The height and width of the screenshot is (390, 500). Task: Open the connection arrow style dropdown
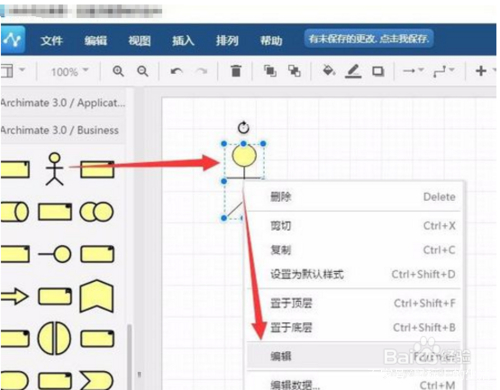413,70
